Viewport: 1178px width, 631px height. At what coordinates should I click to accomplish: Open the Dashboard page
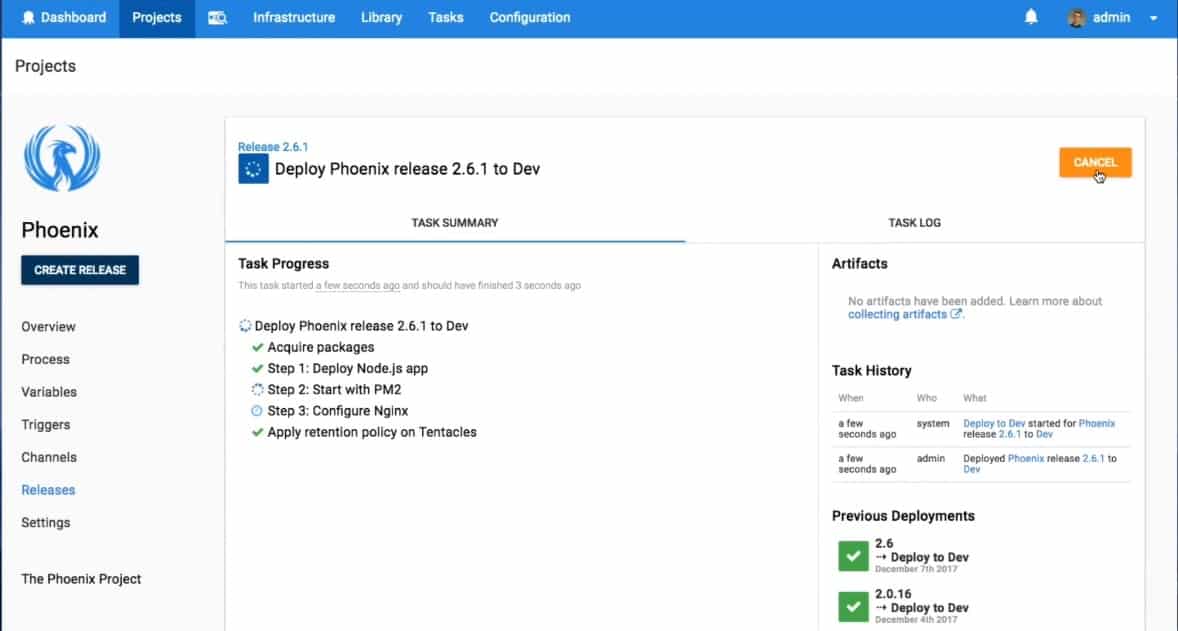64,17
